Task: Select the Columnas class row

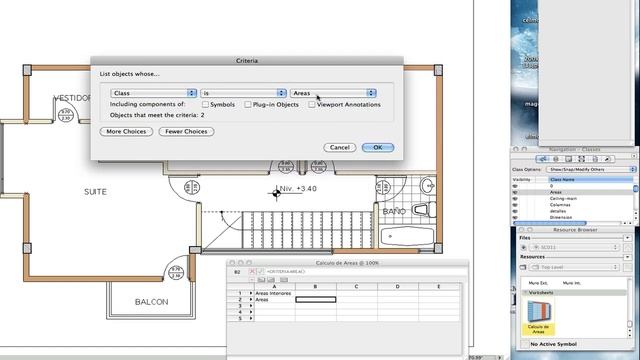Action: (x=572, y=205)
